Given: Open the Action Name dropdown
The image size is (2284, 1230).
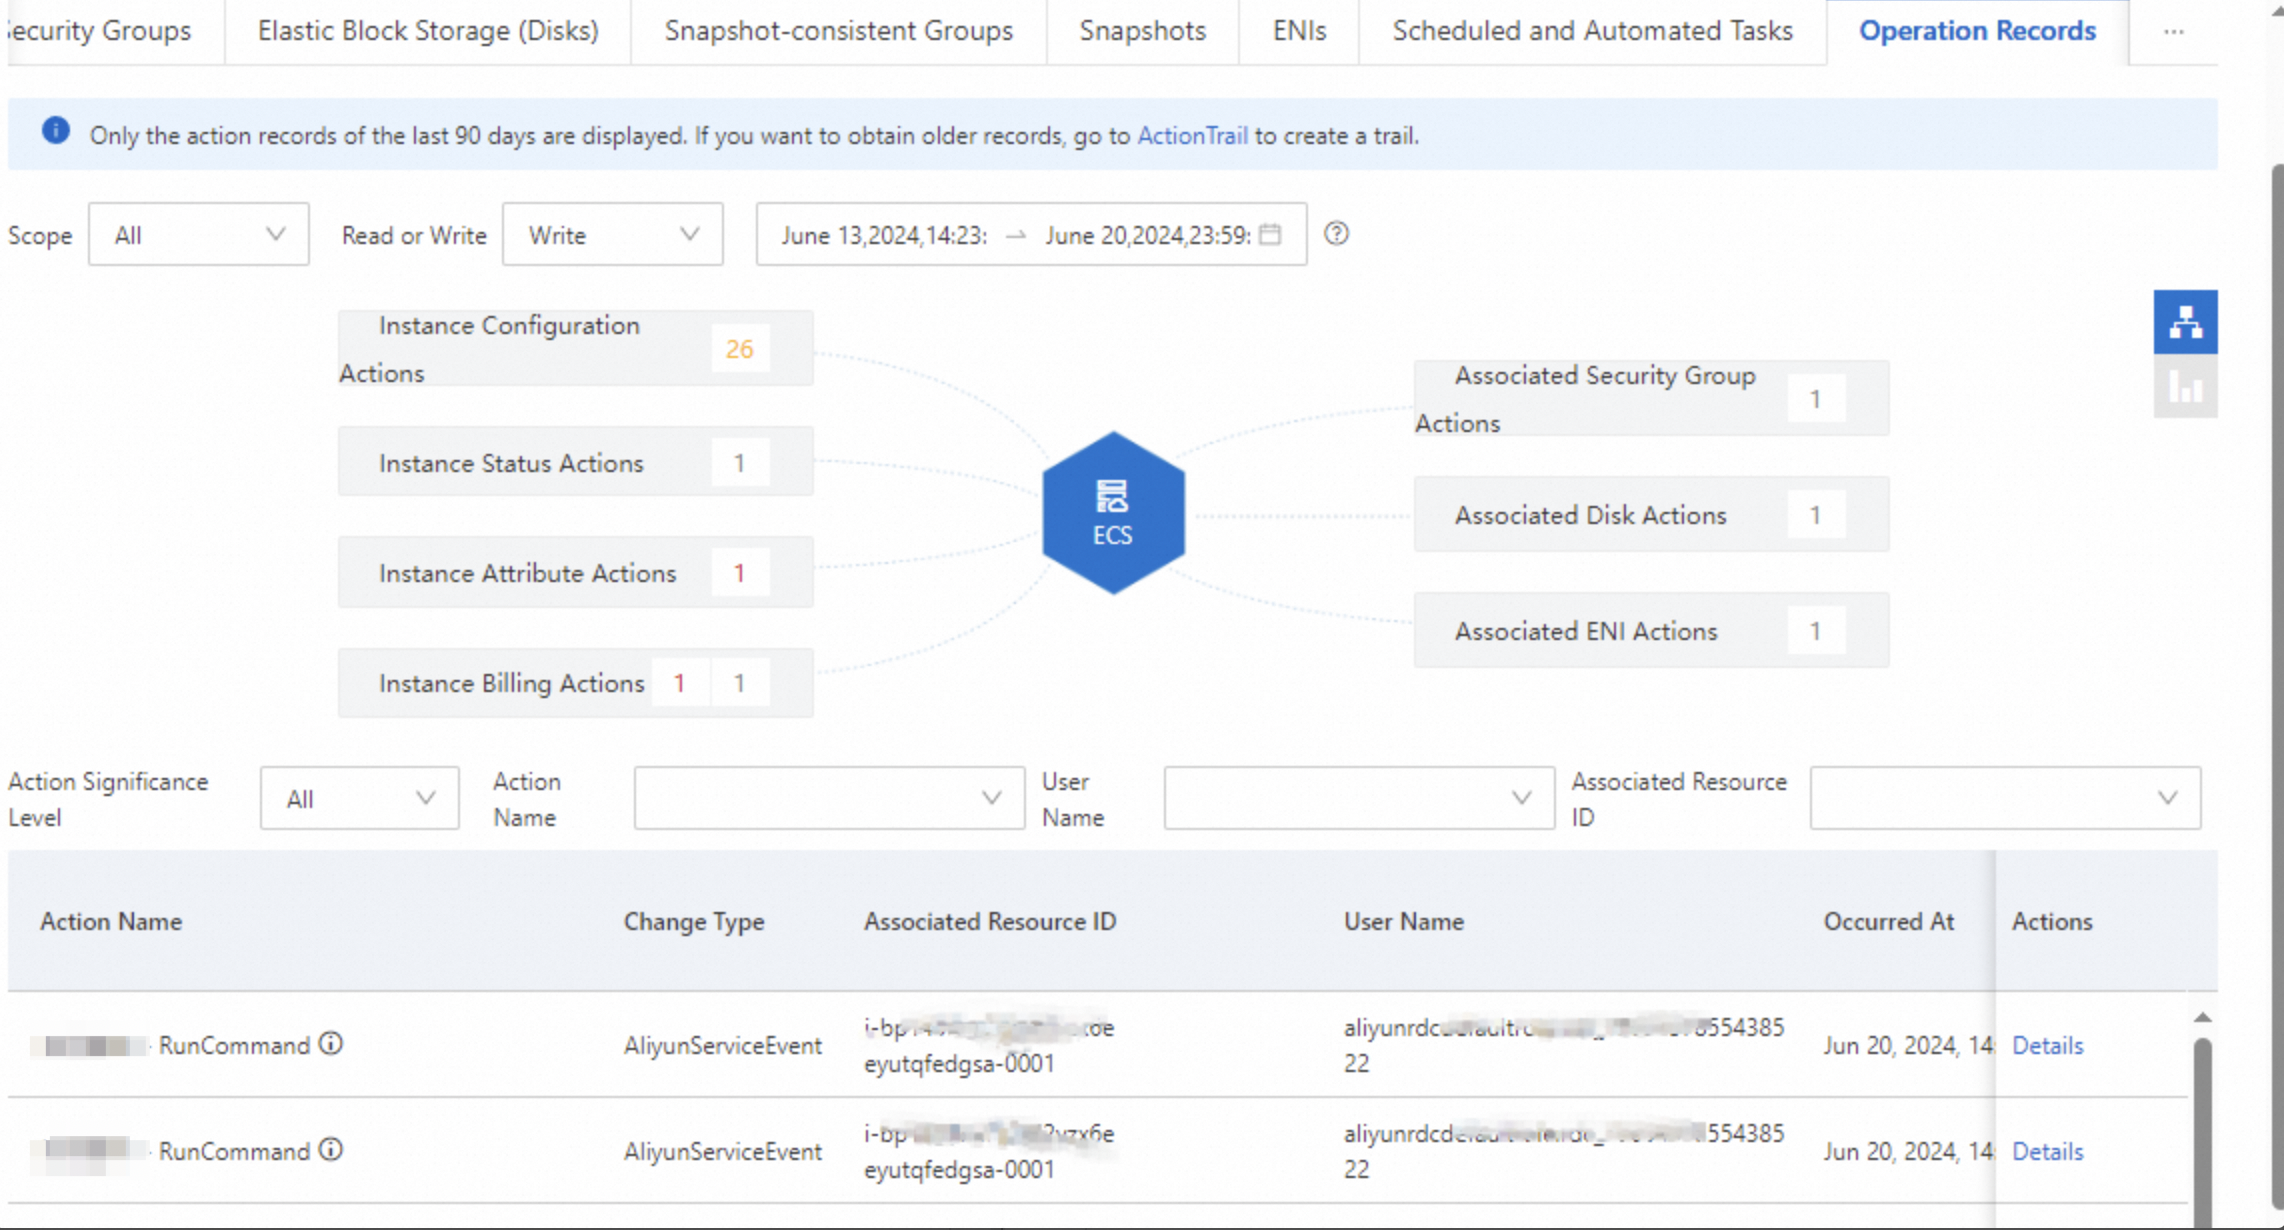Looking at the screenshot, I should point(829,798).
